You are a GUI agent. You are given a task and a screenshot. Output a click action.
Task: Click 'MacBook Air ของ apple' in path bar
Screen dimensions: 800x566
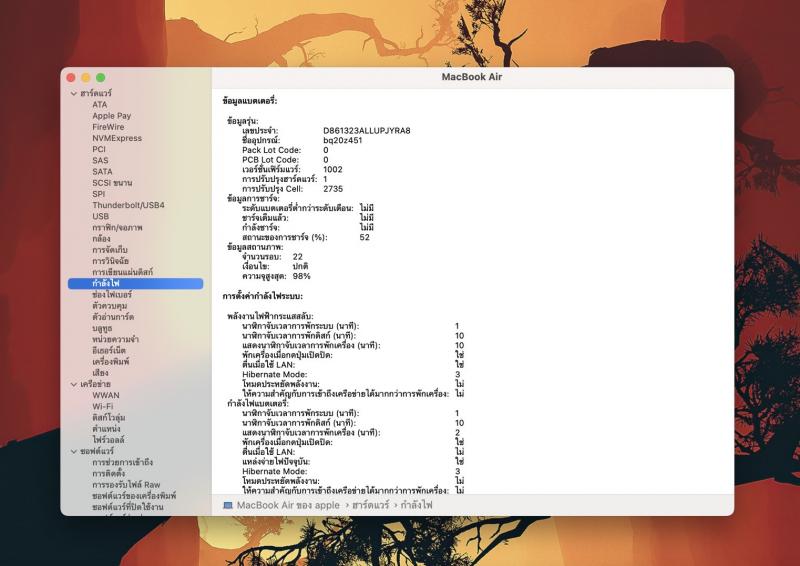(287, 505)
